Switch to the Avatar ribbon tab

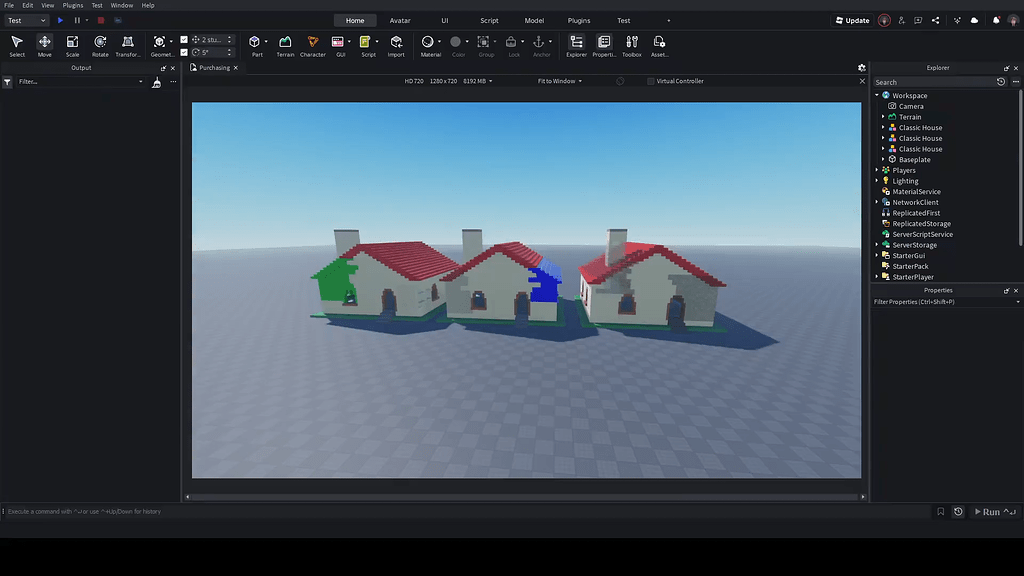tap(400, 20)
